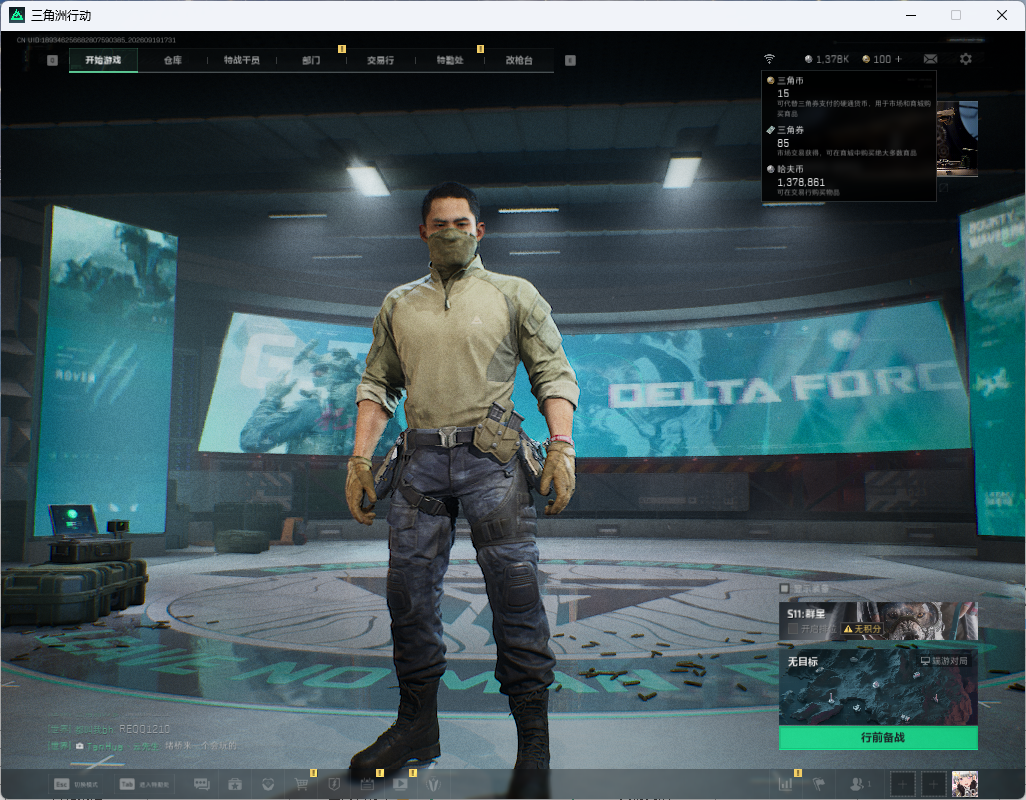The height and width of the screenshot is (800, 1026).
Task: Open the heart favorites icon
Action: [268, 784]
